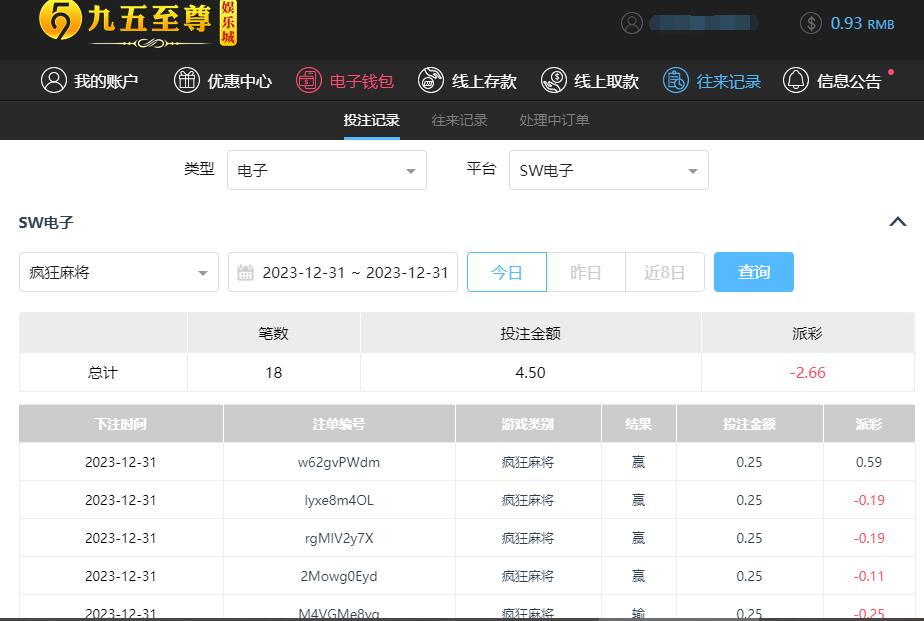Select the 昨日 date filter
Screen dimensions: 924x621
point(586,272)
